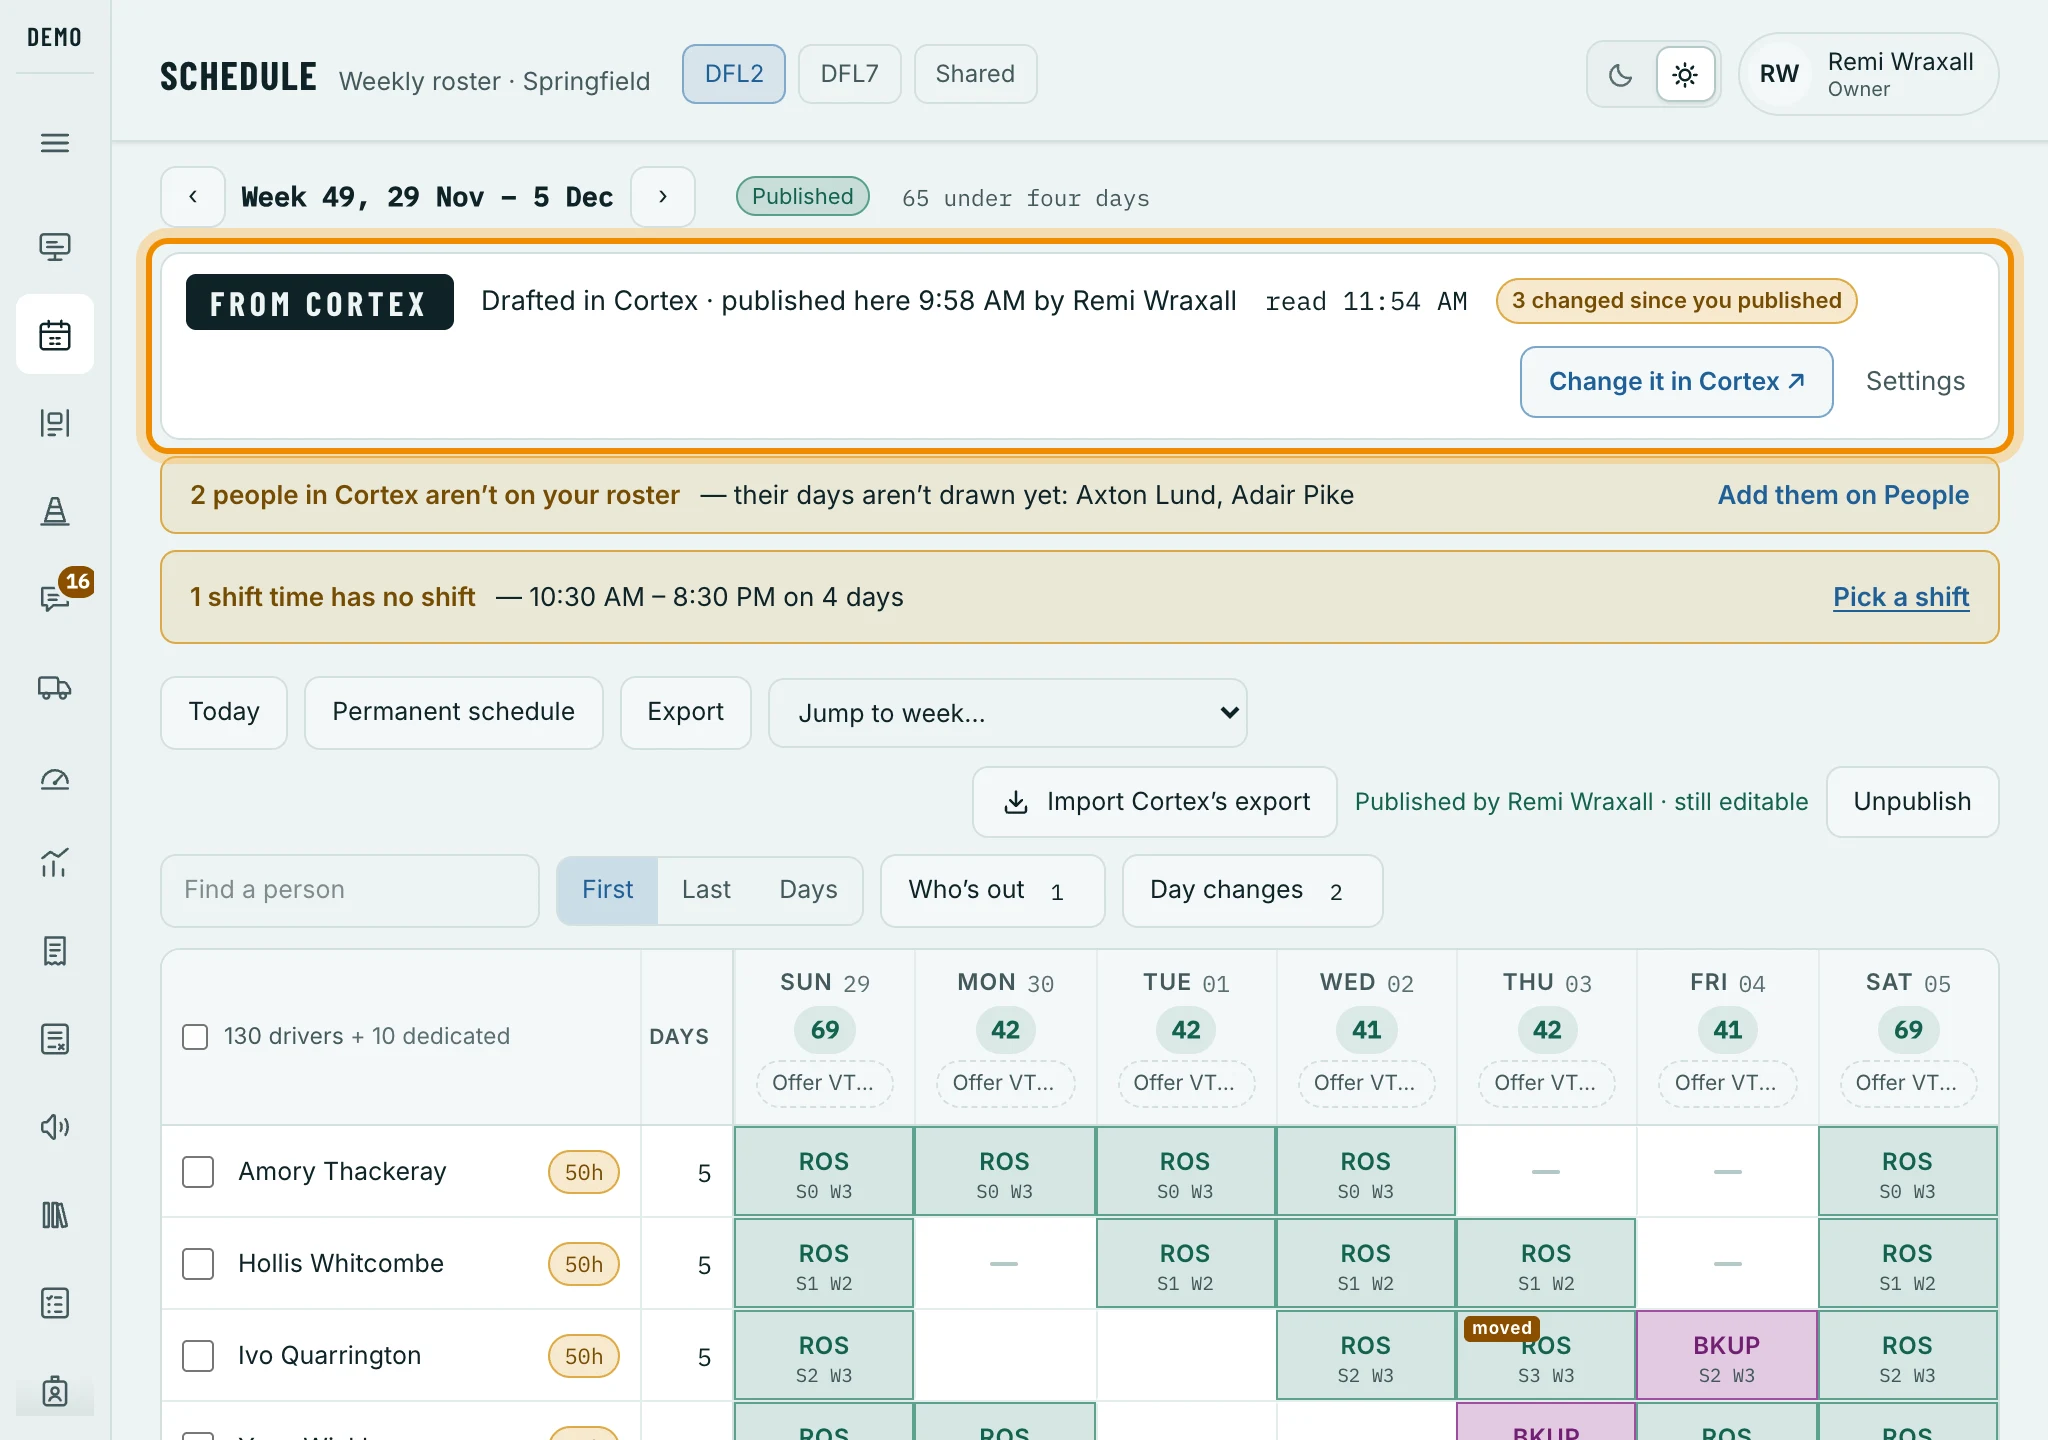Open Ivo Quarrington's Friday BKUP cell
The width and height of the screenshot is (2048, 1440).
1727,1356
